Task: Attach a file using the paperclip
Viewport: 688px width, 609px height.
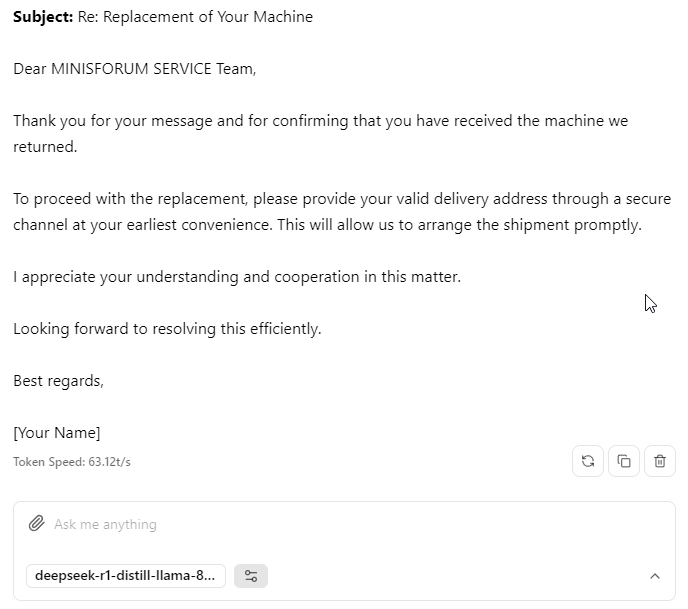Action: (x=36, y=523)
